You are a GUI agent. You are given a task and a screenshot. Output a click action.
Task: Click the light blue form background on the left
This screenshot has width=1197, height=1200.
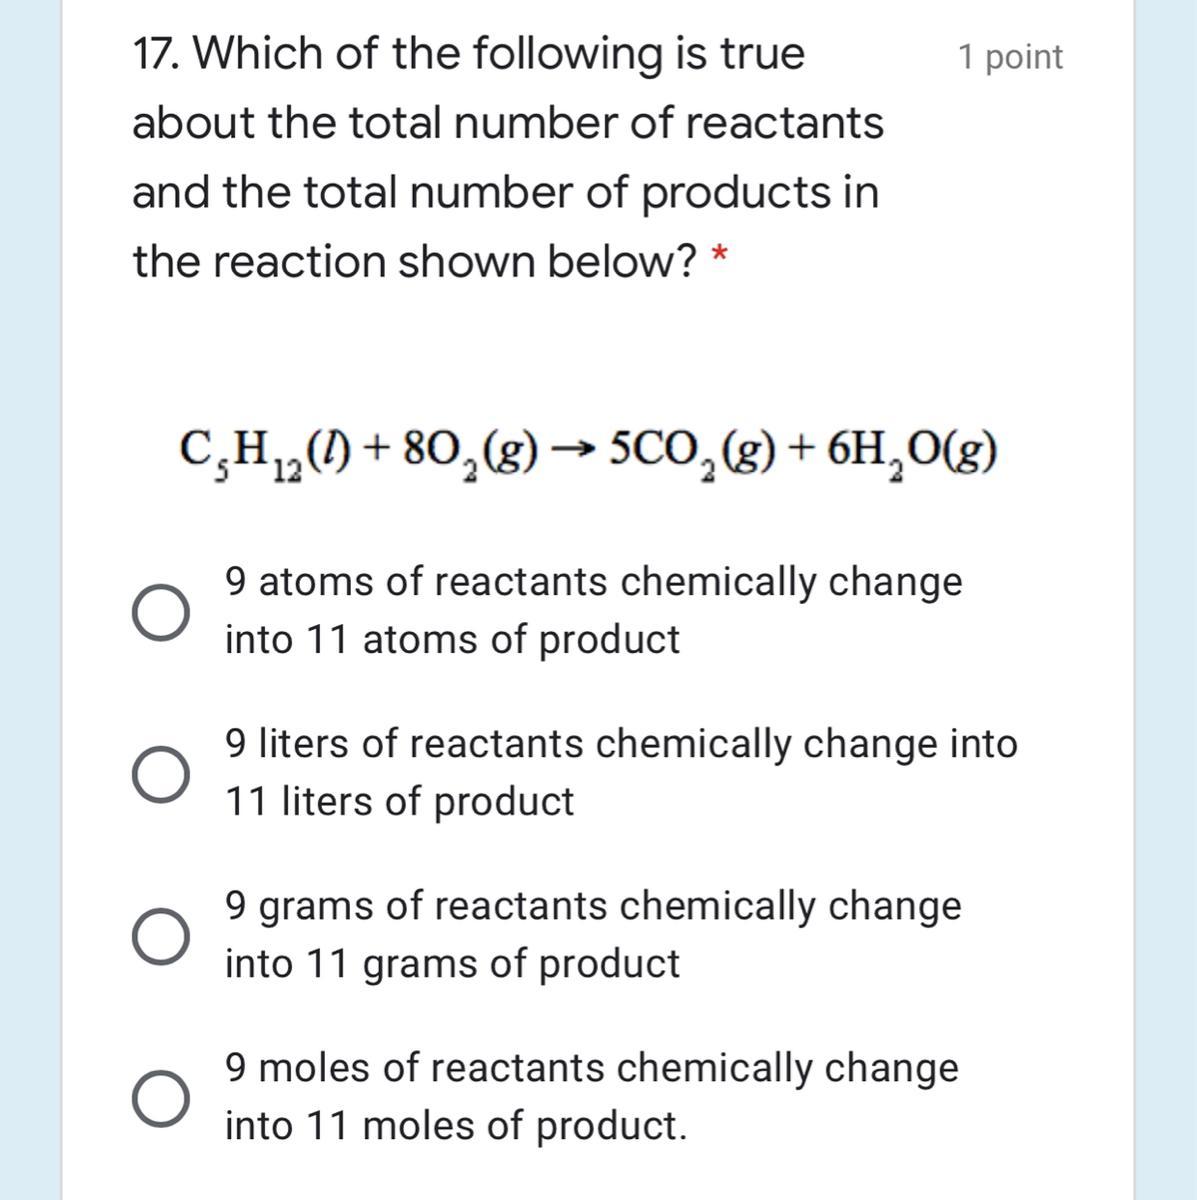[30, 600]
